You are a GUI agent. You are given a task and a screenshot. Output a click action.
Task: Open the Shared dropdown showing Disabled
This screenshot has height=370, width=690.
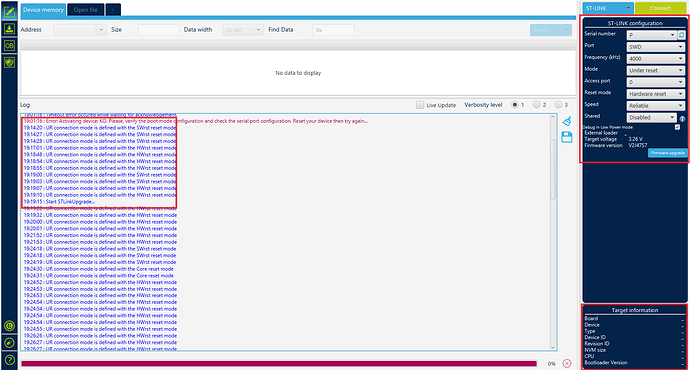pyautogui.click(x=652, y=117)
